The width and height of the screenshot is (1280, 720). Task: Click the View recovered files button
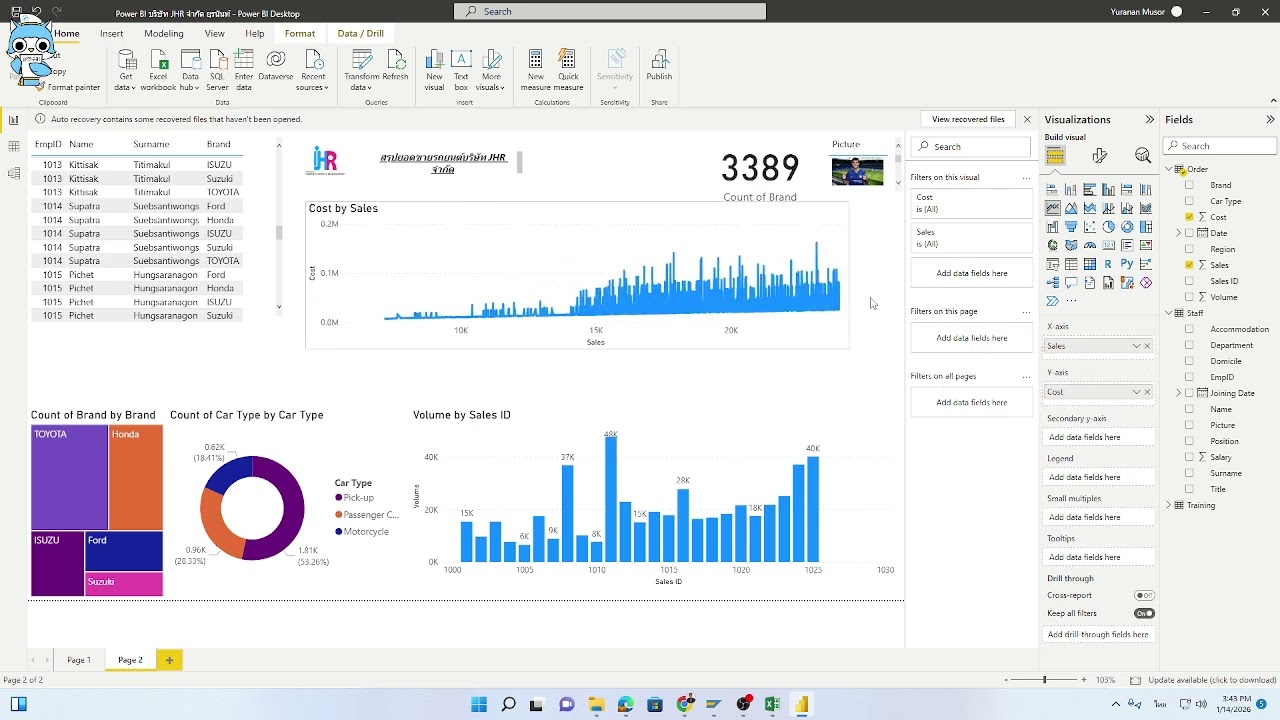(968, 119)
